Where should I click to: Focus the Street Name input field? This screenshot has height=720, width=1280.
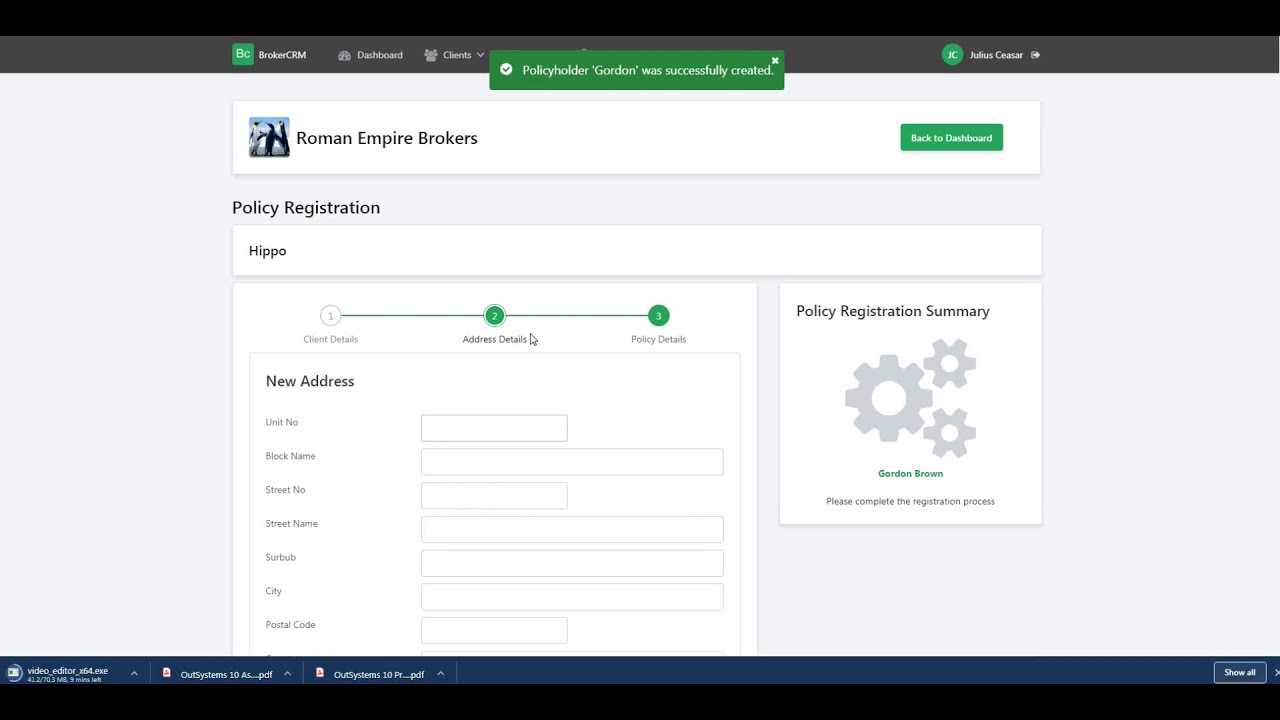pos(572,529)
